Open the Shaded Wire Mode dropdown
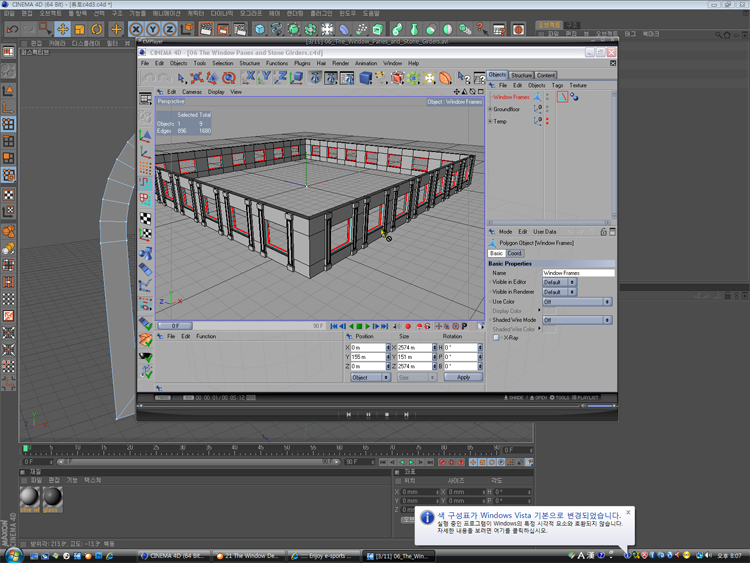The image size is (750, 563). coord(577,320)
